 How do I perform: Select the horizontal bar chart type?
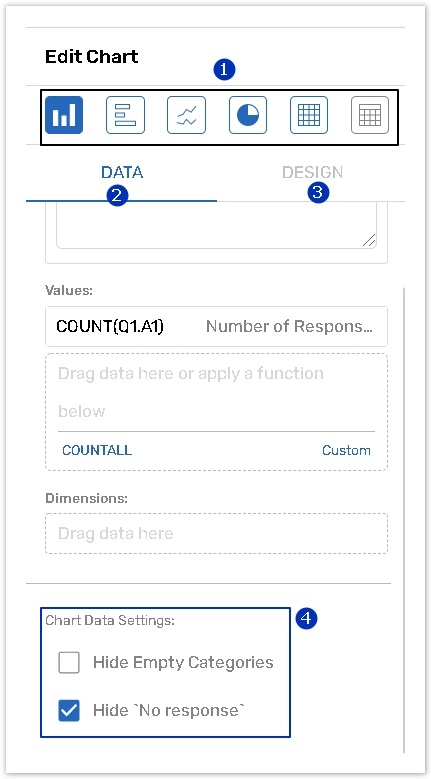pyautogui.click(x=125, y=115)
